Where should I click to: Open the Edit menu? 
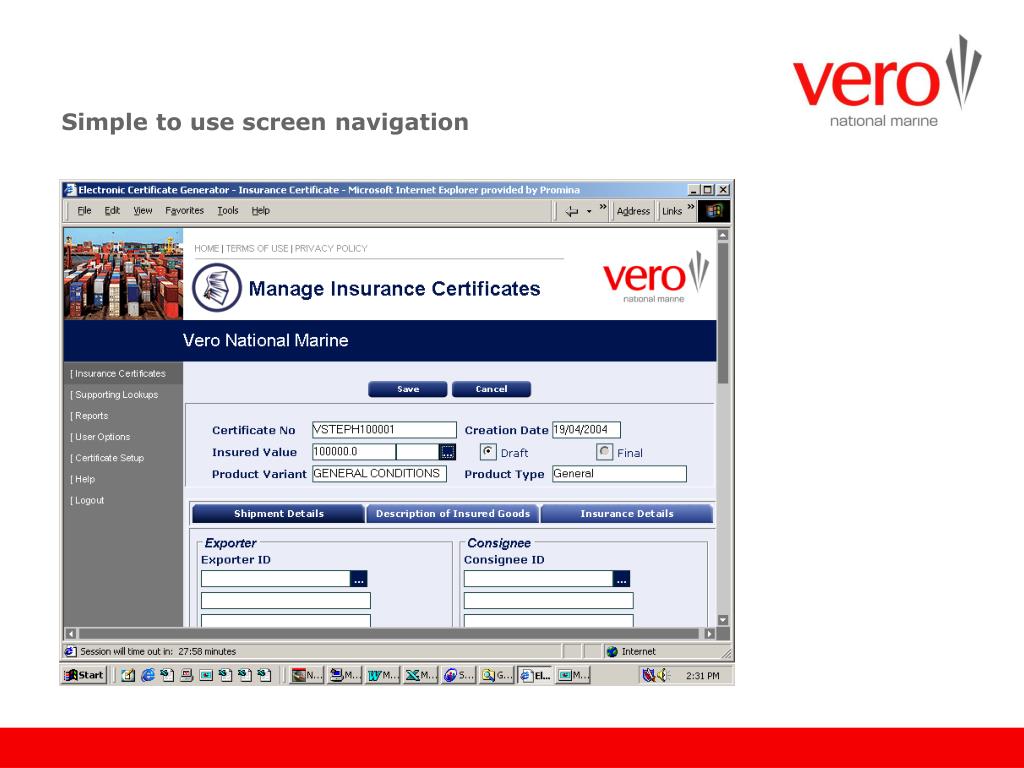(112, 210)
